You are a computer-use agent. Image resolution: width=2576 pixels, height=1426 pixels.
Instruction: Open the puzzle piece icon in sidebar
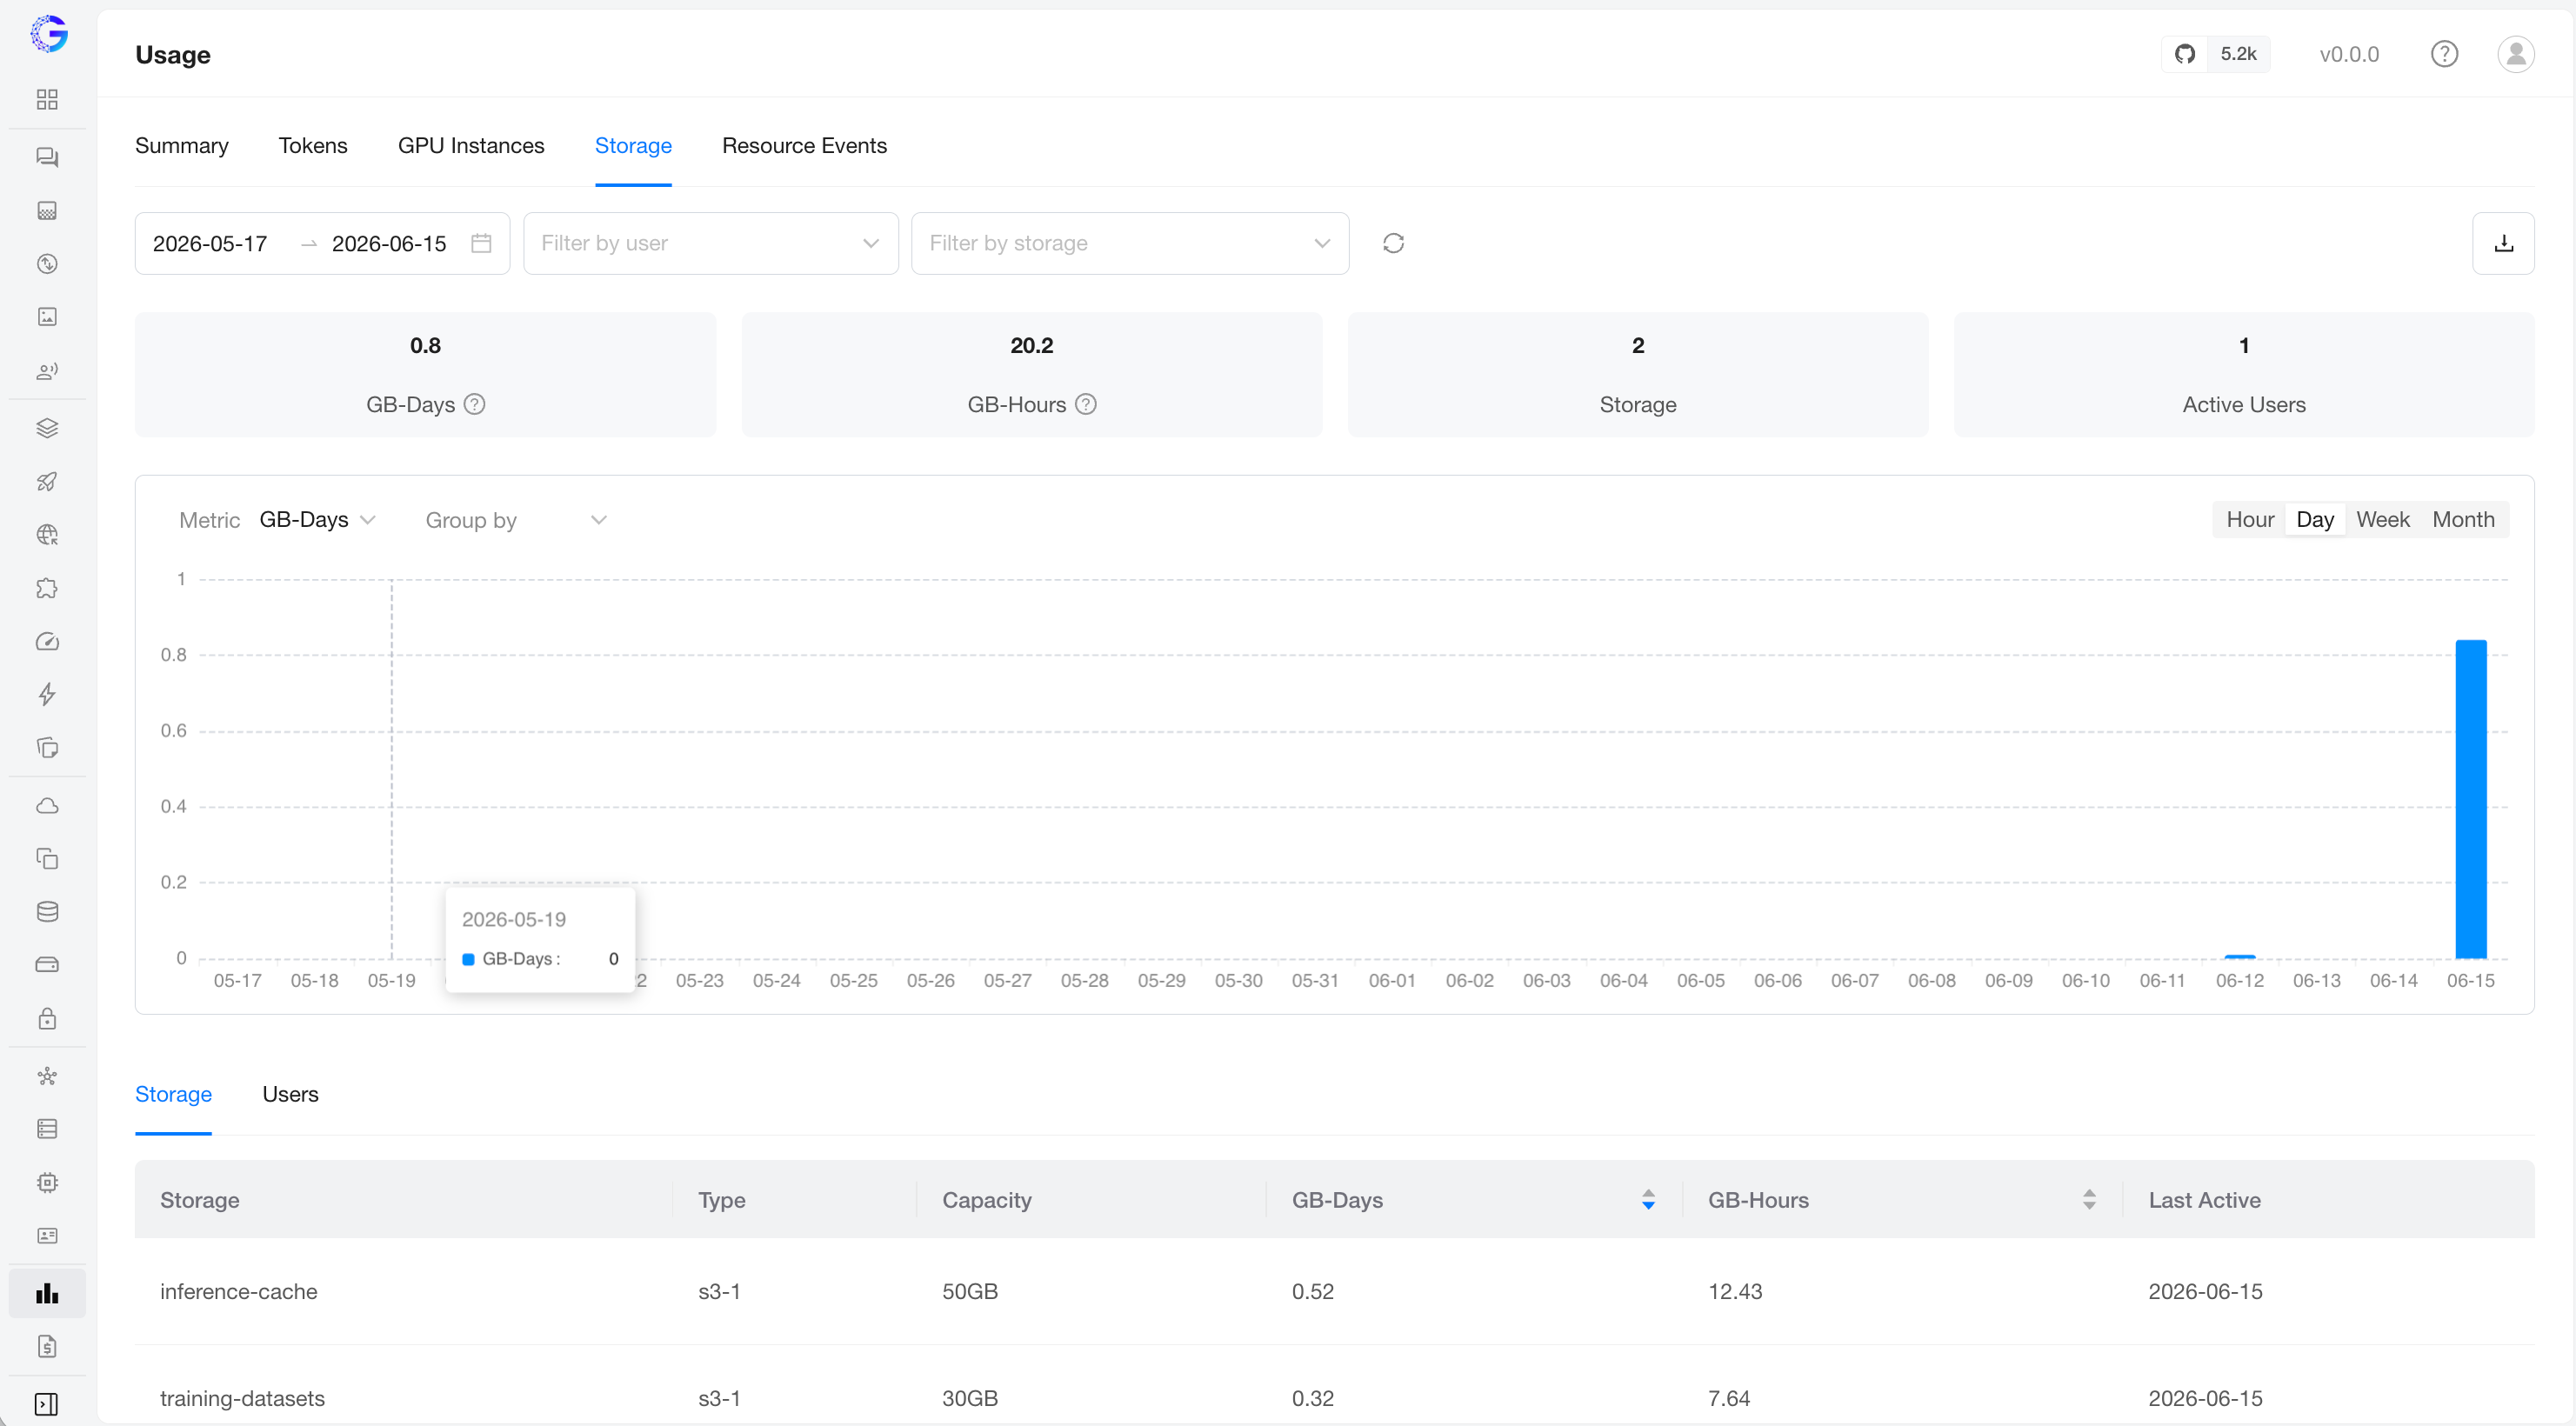tap(47, 588)
